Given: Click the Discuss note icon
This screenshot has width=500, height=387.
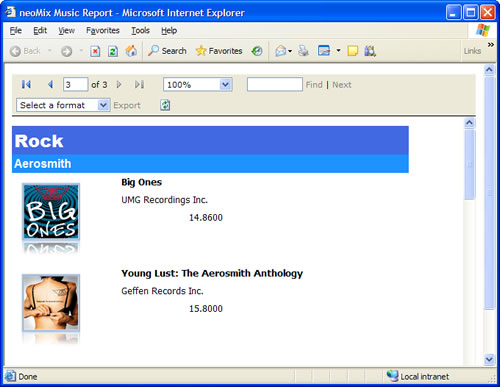Looking at the screenshot, I should click(x=353, y=51).
